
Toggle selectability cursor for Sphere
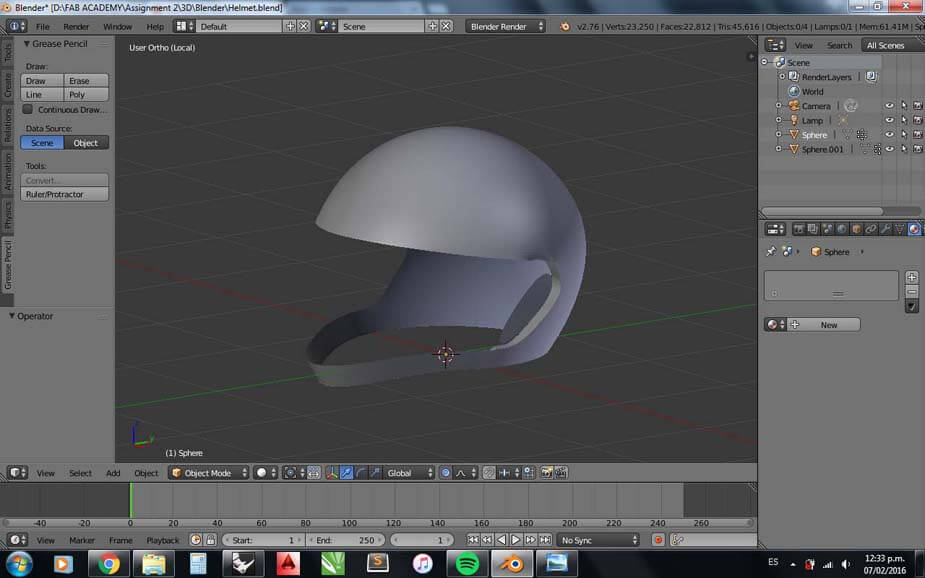coord(904,135)
